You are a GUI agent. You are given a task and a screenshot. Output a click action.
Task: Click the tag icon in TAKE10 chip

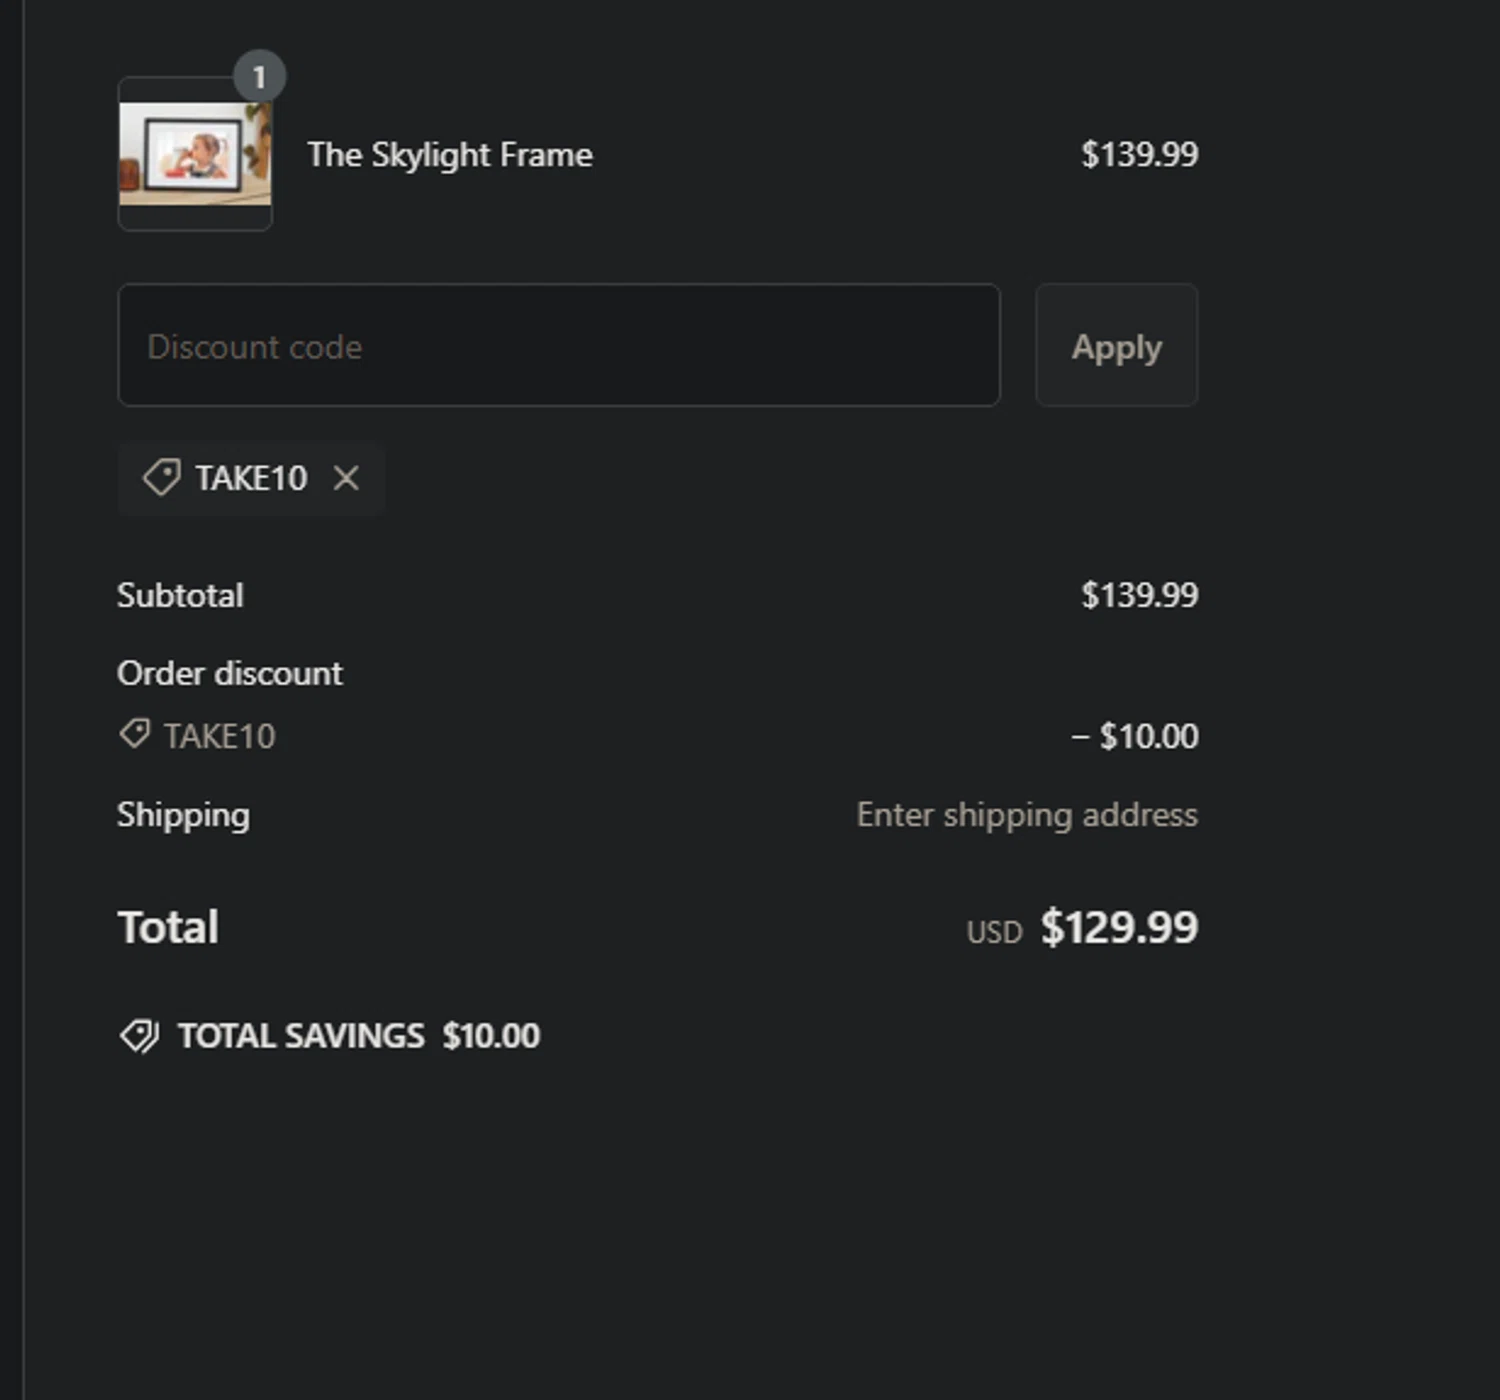pyautogui.click(x=161, y=477)
